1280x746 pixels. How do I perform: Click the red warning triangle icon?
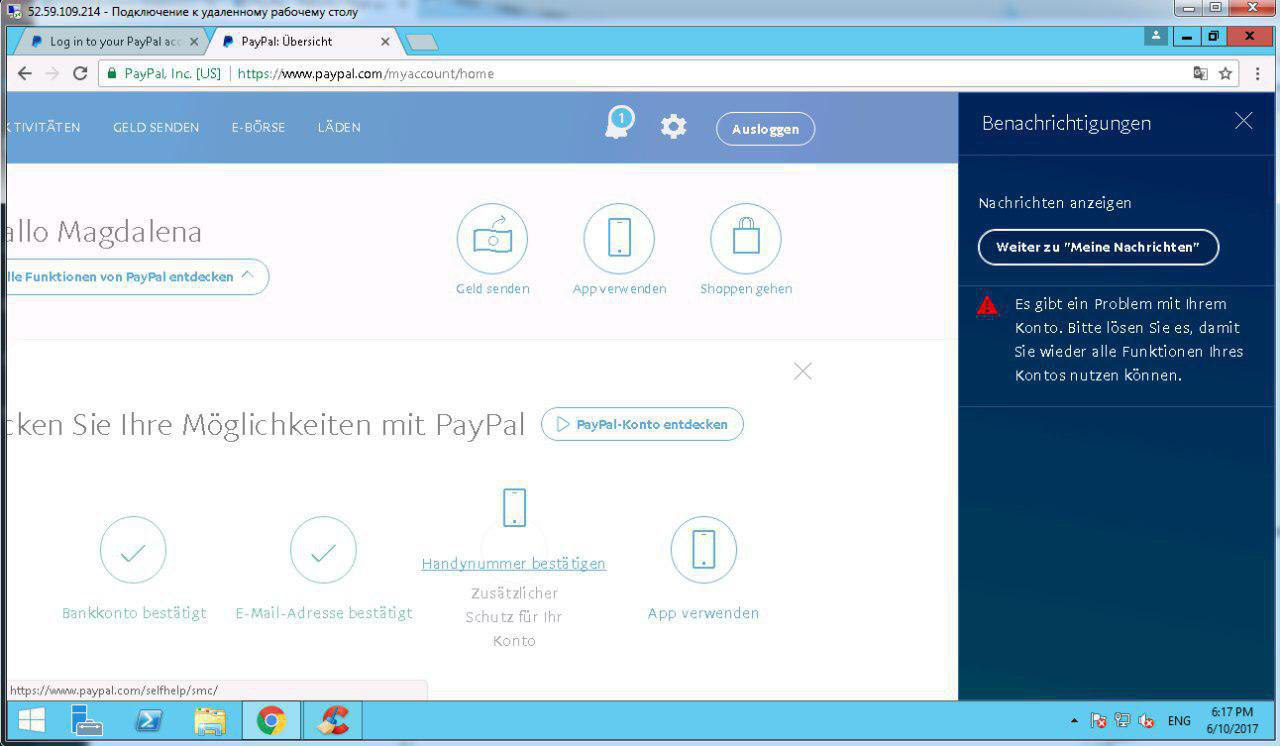tap(987, 306)
